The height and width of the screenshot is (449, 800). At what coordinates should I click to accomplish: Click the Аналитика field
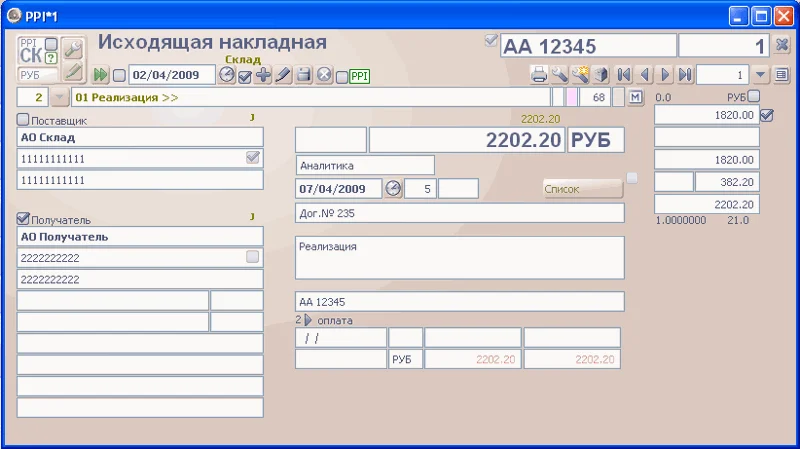[x=365, y=165]
